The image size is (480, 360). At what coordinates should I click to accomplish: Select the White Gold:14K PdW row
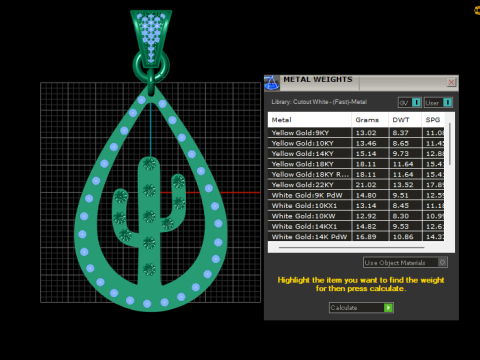[356, 236]
